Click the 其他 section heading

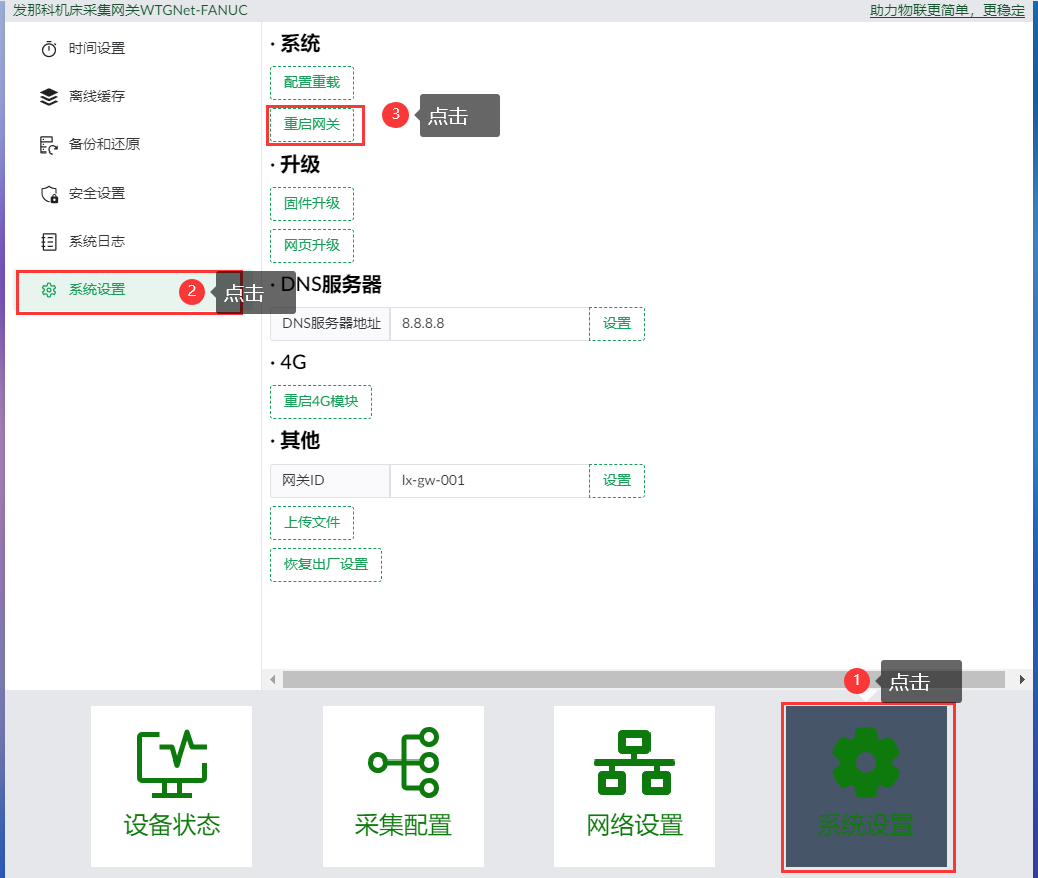coord(300,440)
